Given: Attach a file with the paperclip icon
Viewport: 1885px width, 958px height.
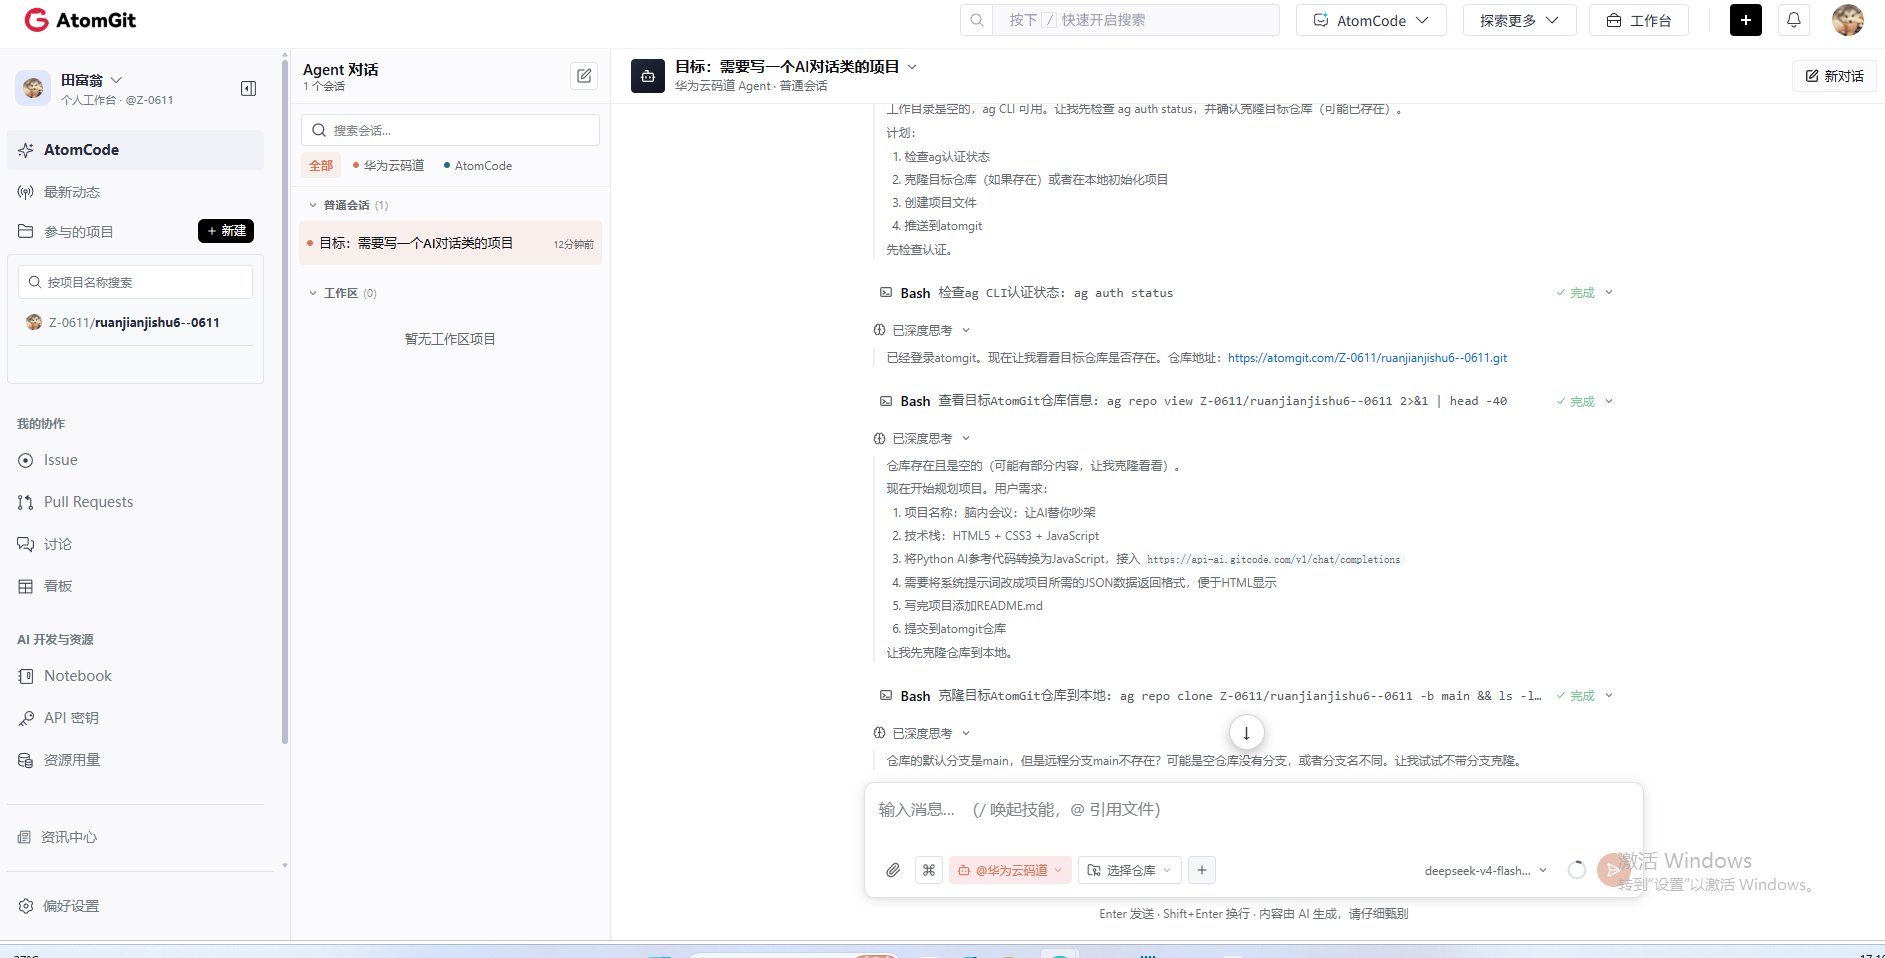Looking at the screenshot, I should coord(893,870).
